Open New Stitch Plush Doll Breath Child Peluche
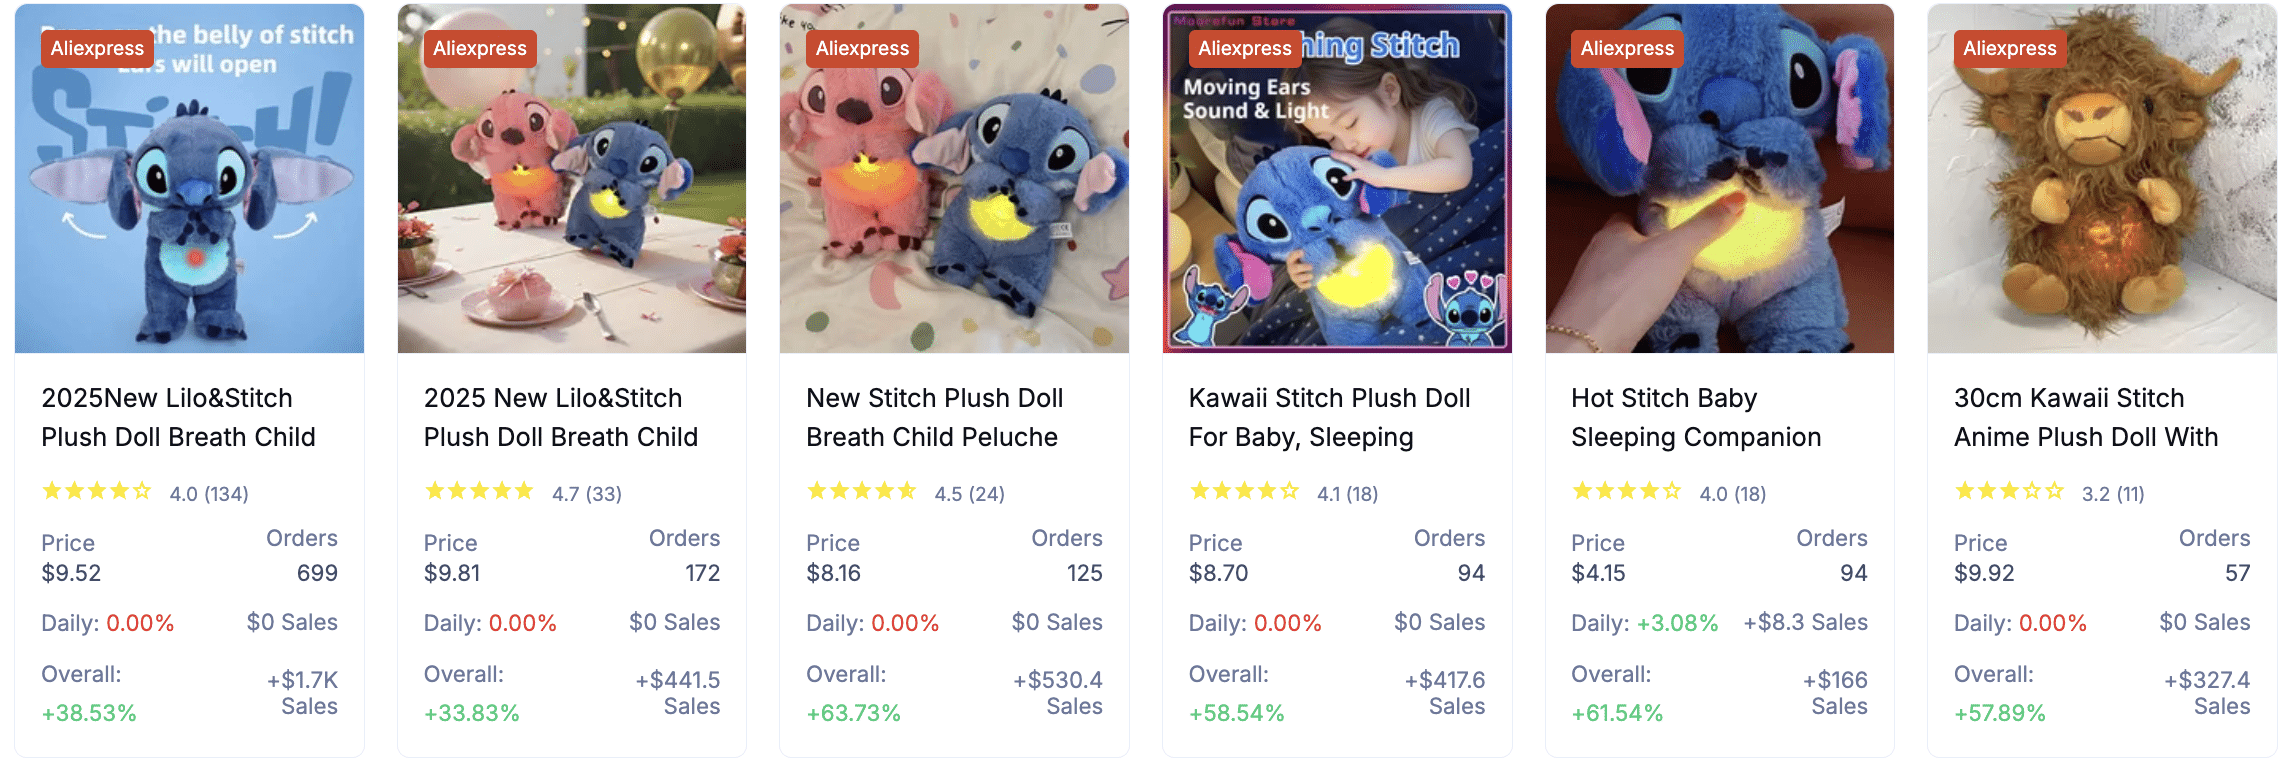The height and width of the screenshot is (770, 2292). [935, 417]
